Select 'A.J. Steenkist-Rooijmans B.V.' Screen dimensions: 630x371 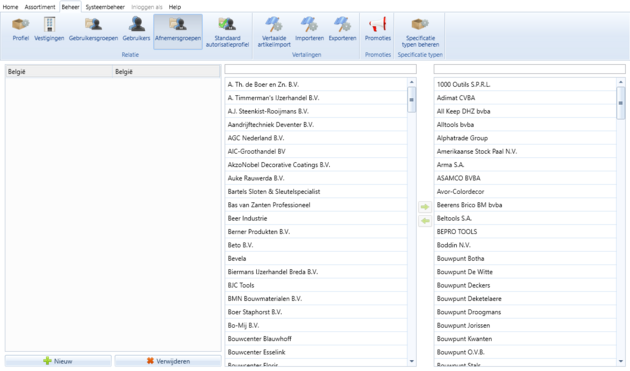(x=316, y=111)
